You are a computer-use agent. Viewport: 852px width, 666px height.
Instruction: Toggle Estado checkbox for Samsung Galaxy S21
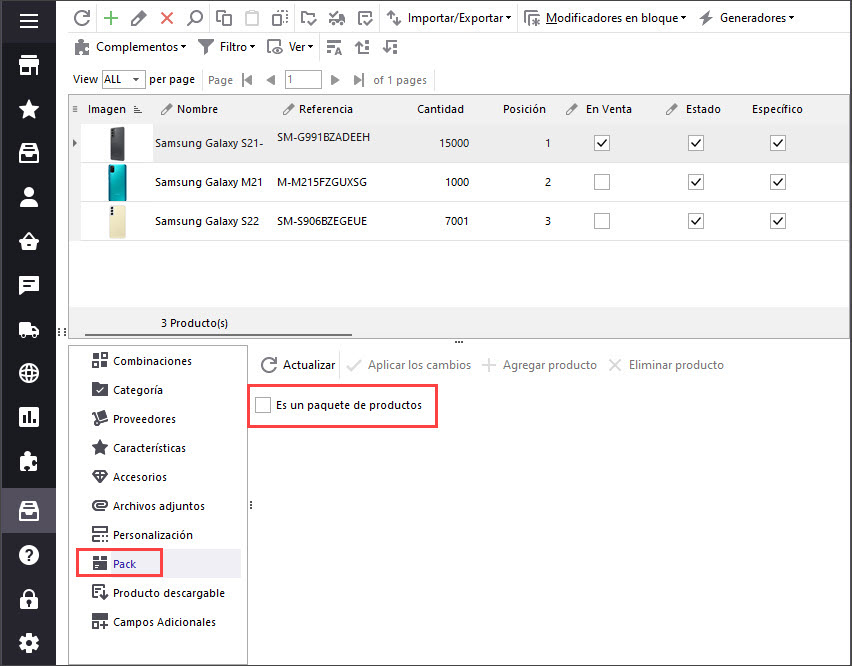[696, 143]
